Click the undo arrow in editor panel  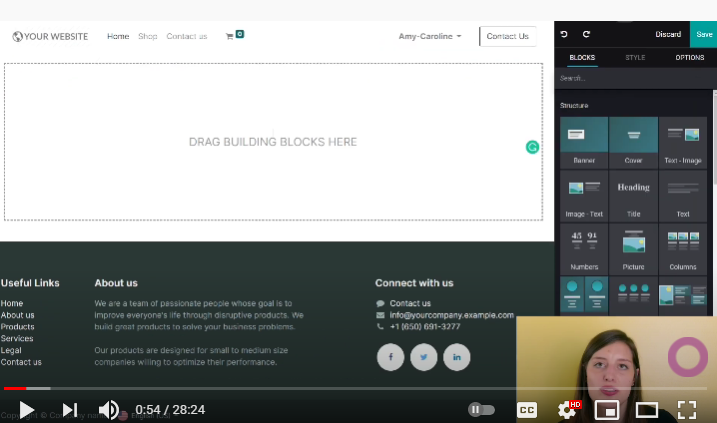point(564,34)
